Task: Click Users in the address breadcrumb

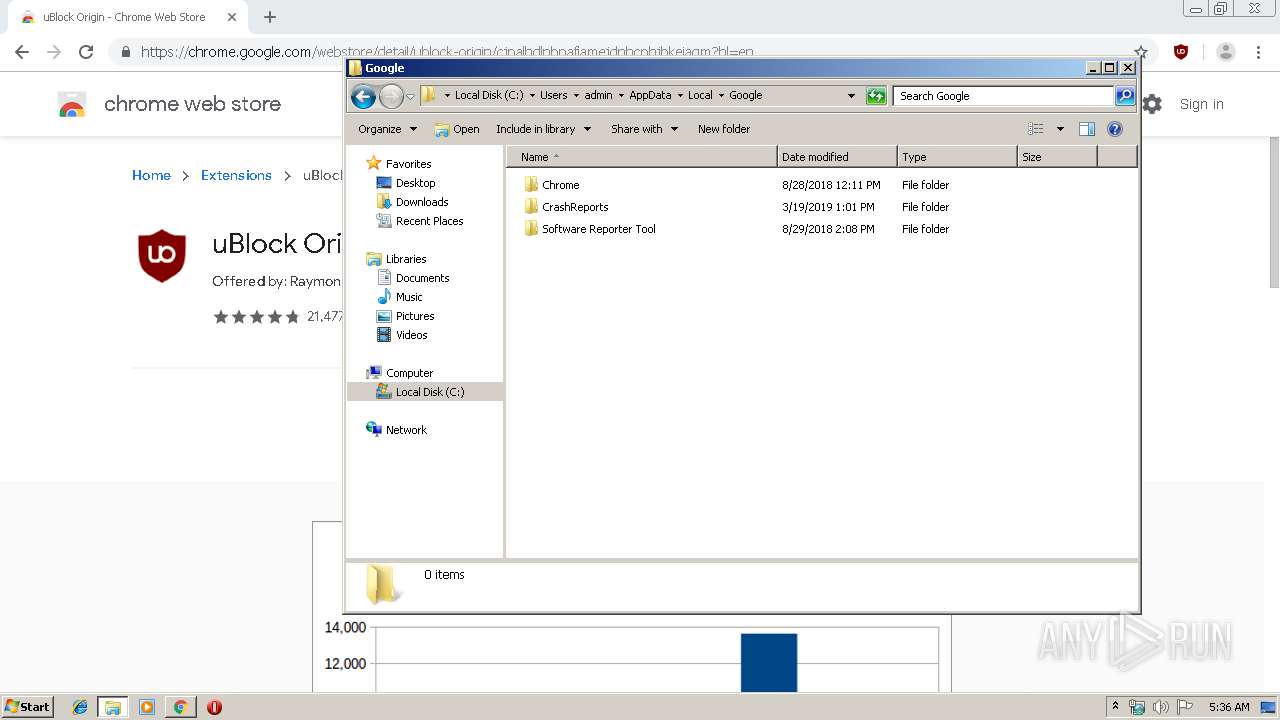Action: [553, 96]
